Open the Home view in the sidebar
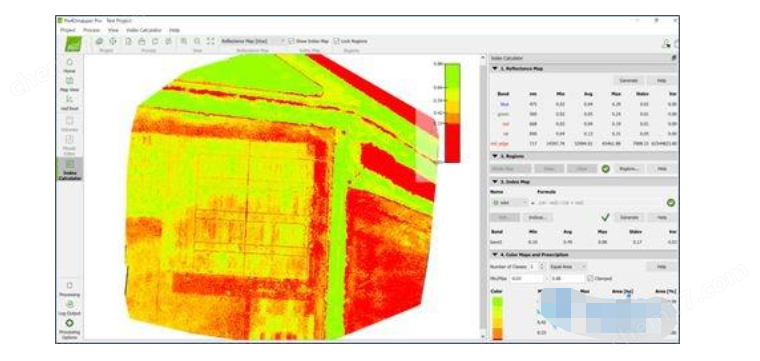 click(x=70, y=65)
